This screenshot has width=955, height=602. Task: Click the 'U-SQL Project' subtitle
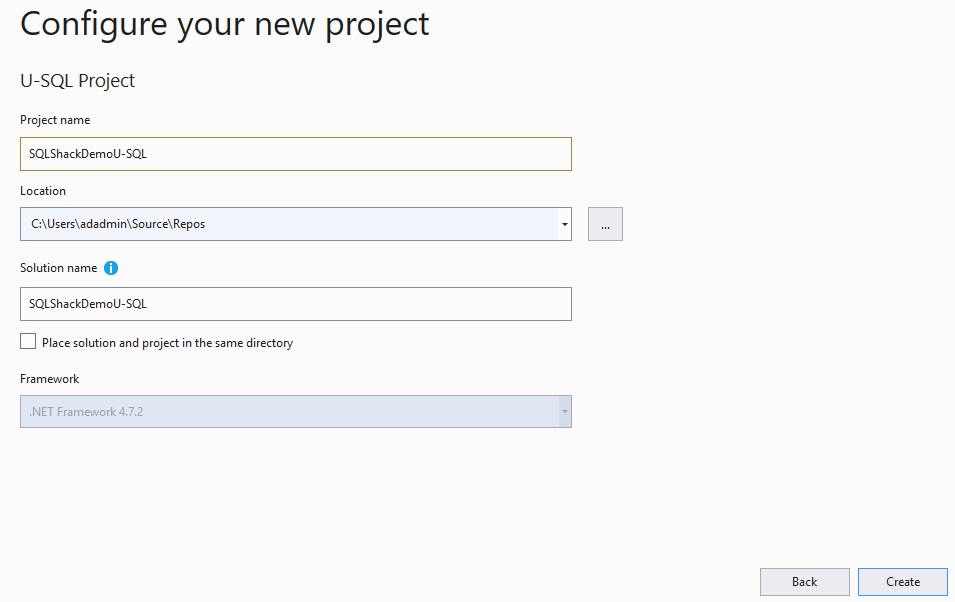[x=77, y=81]
